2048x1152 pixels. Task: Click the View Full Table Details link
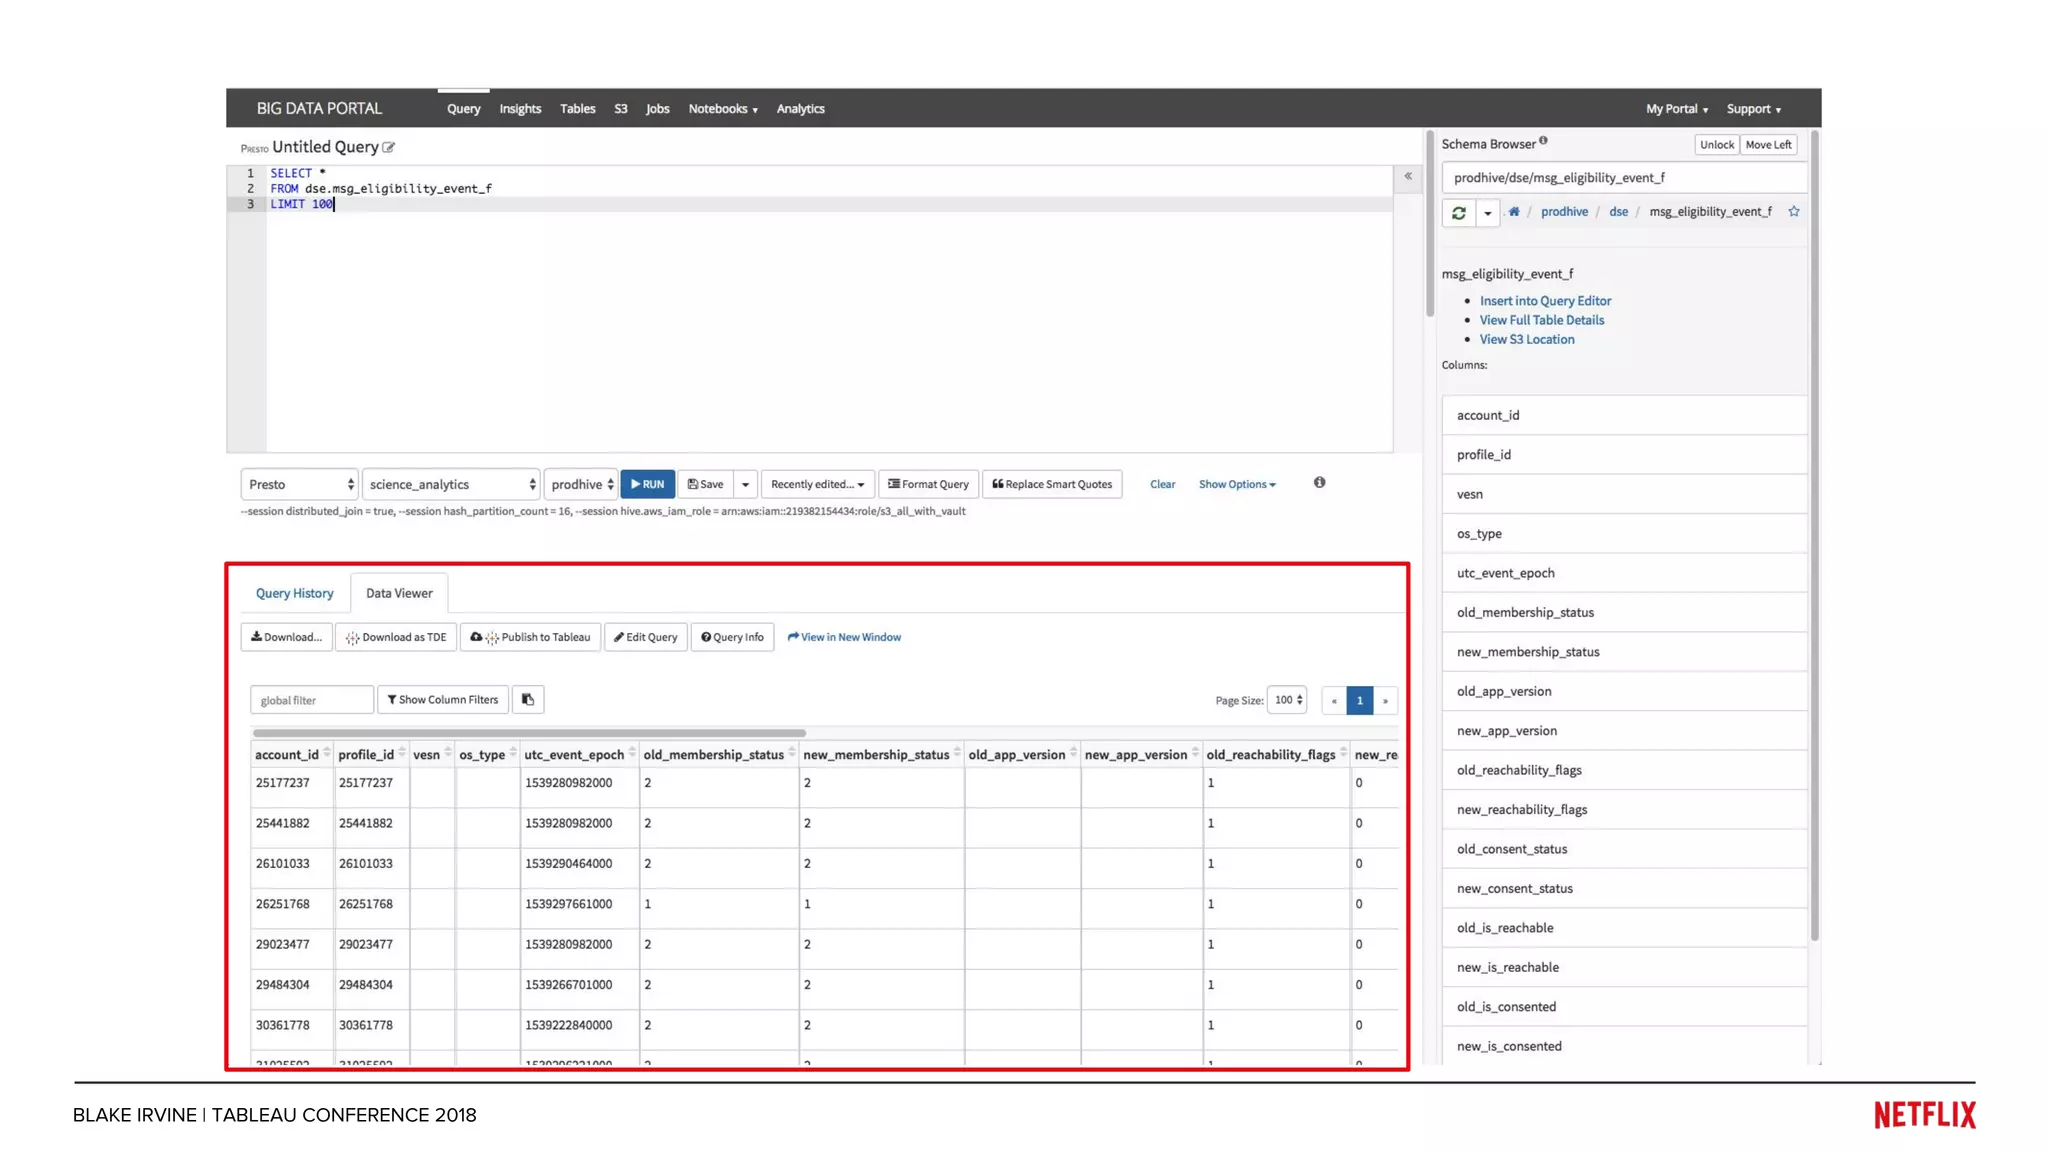1541,320
